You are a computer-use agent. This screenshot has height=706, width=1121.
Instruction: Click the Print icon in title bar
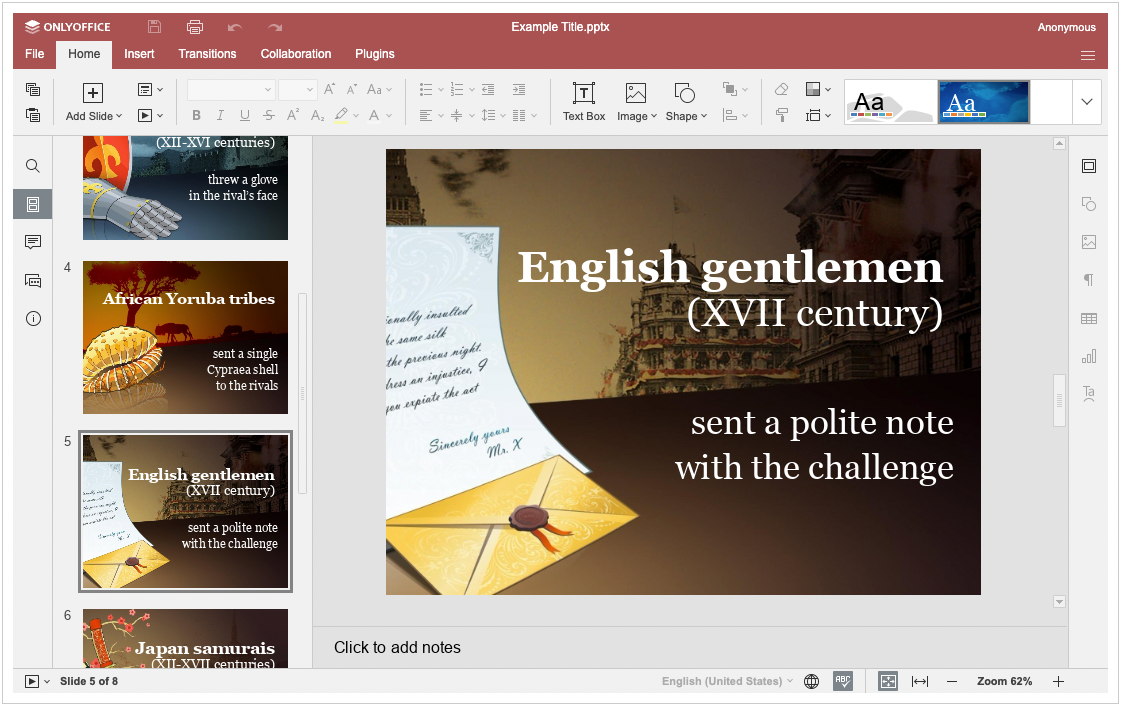[194, 27]
